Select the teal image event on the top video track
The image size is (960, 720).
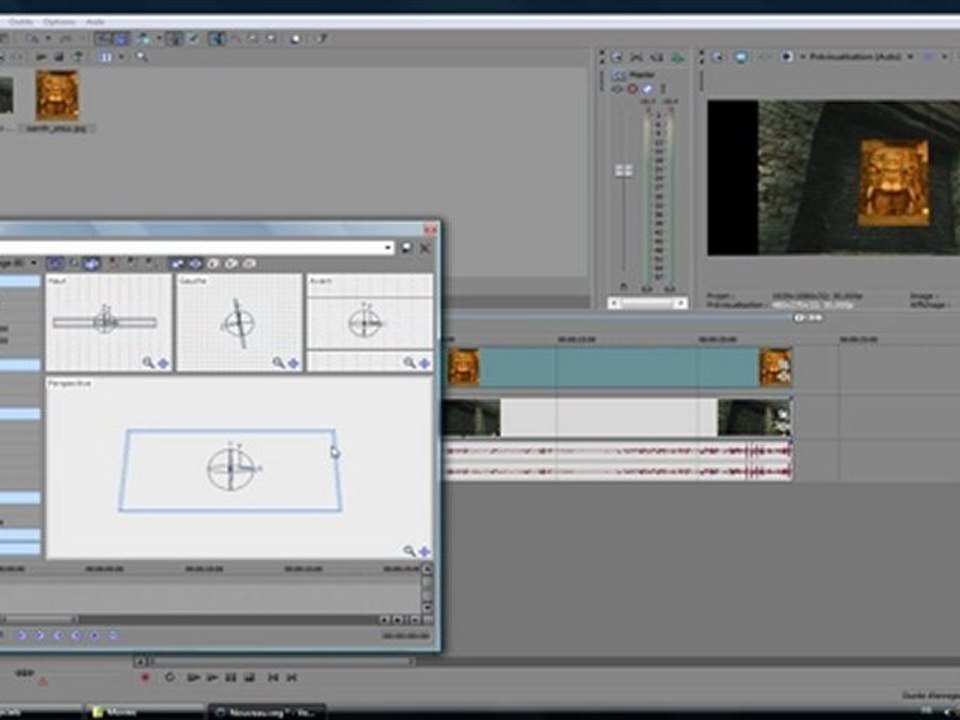click(x=619, y=367)
